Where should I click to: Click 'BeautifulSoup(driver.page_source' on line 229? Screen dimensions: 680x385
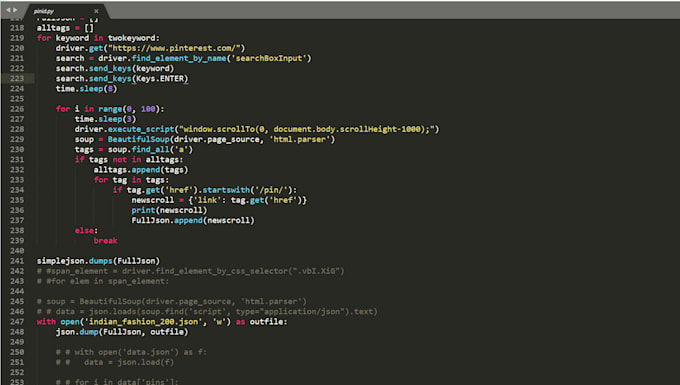pos(184,139)
